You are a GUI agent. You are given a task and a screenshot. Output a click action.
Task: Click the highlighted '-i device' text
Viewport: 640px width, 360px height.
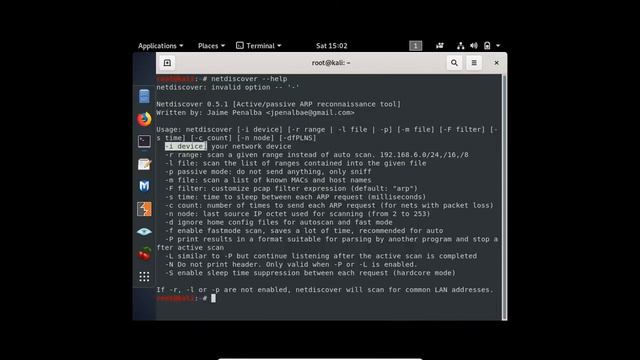click(x=186, y=146)
